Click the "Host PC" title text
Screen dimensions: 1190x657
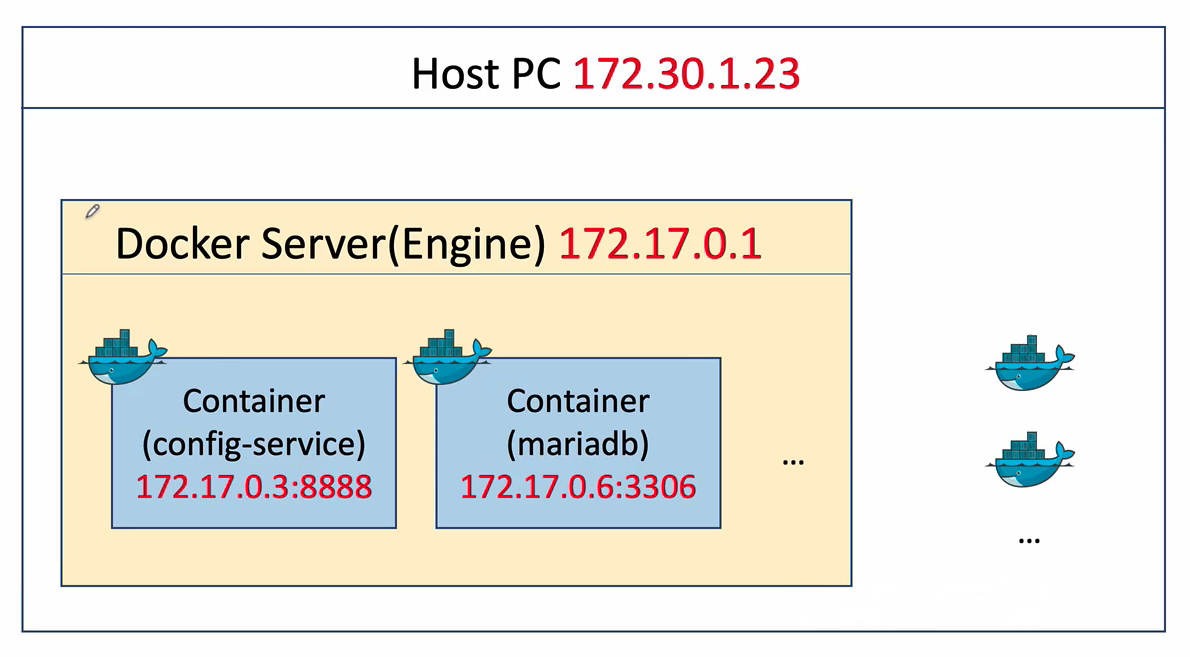(x=486, y=75)
